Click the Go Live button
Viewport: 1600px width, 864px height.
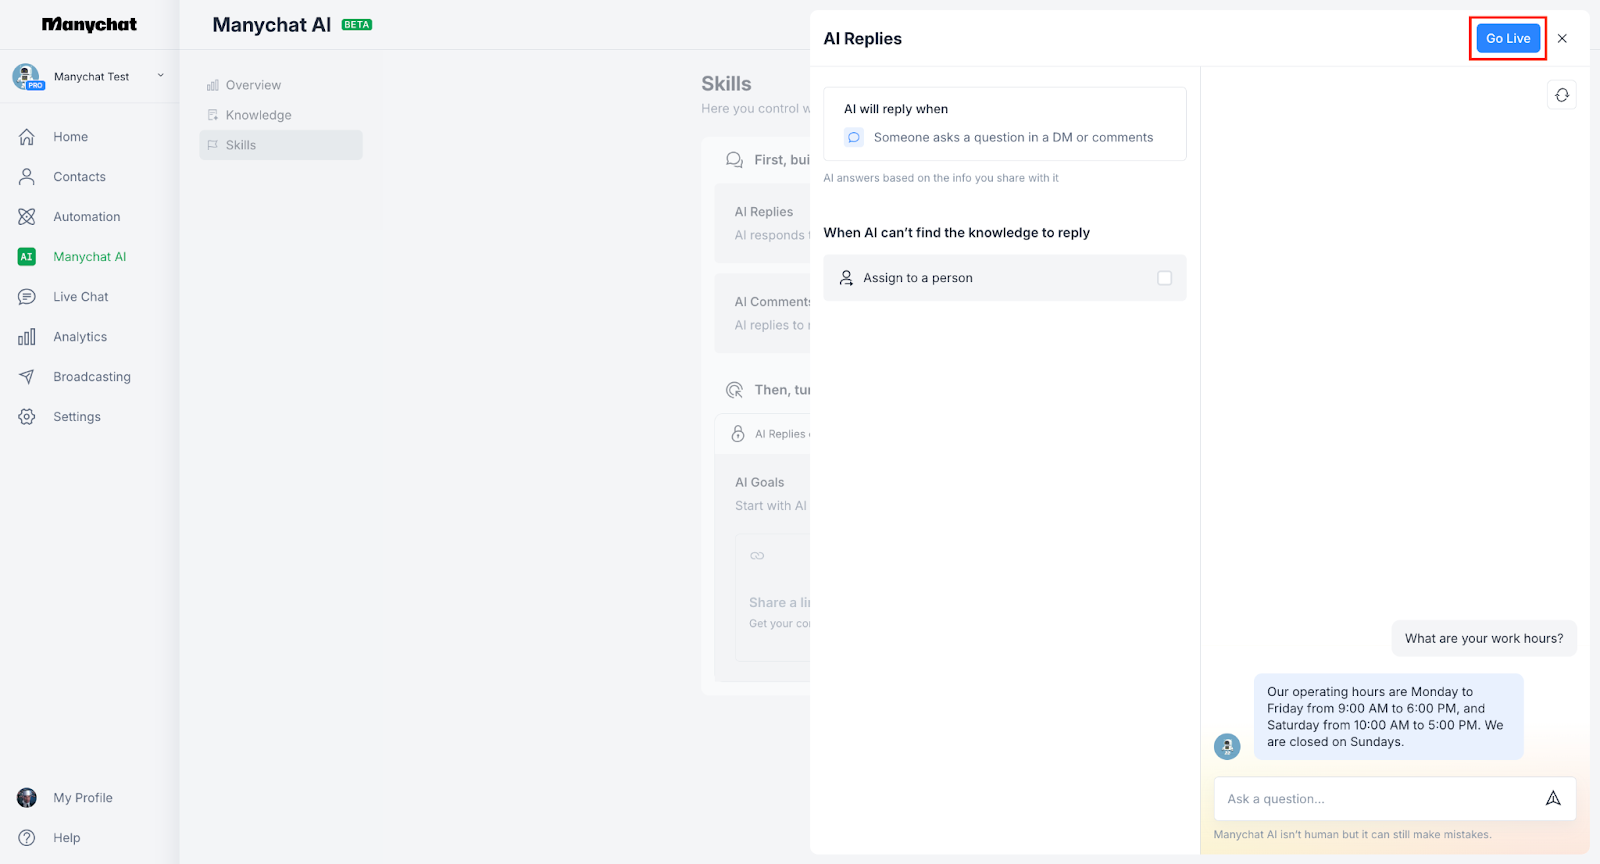pyautogui.click(x=1507, y=39)
